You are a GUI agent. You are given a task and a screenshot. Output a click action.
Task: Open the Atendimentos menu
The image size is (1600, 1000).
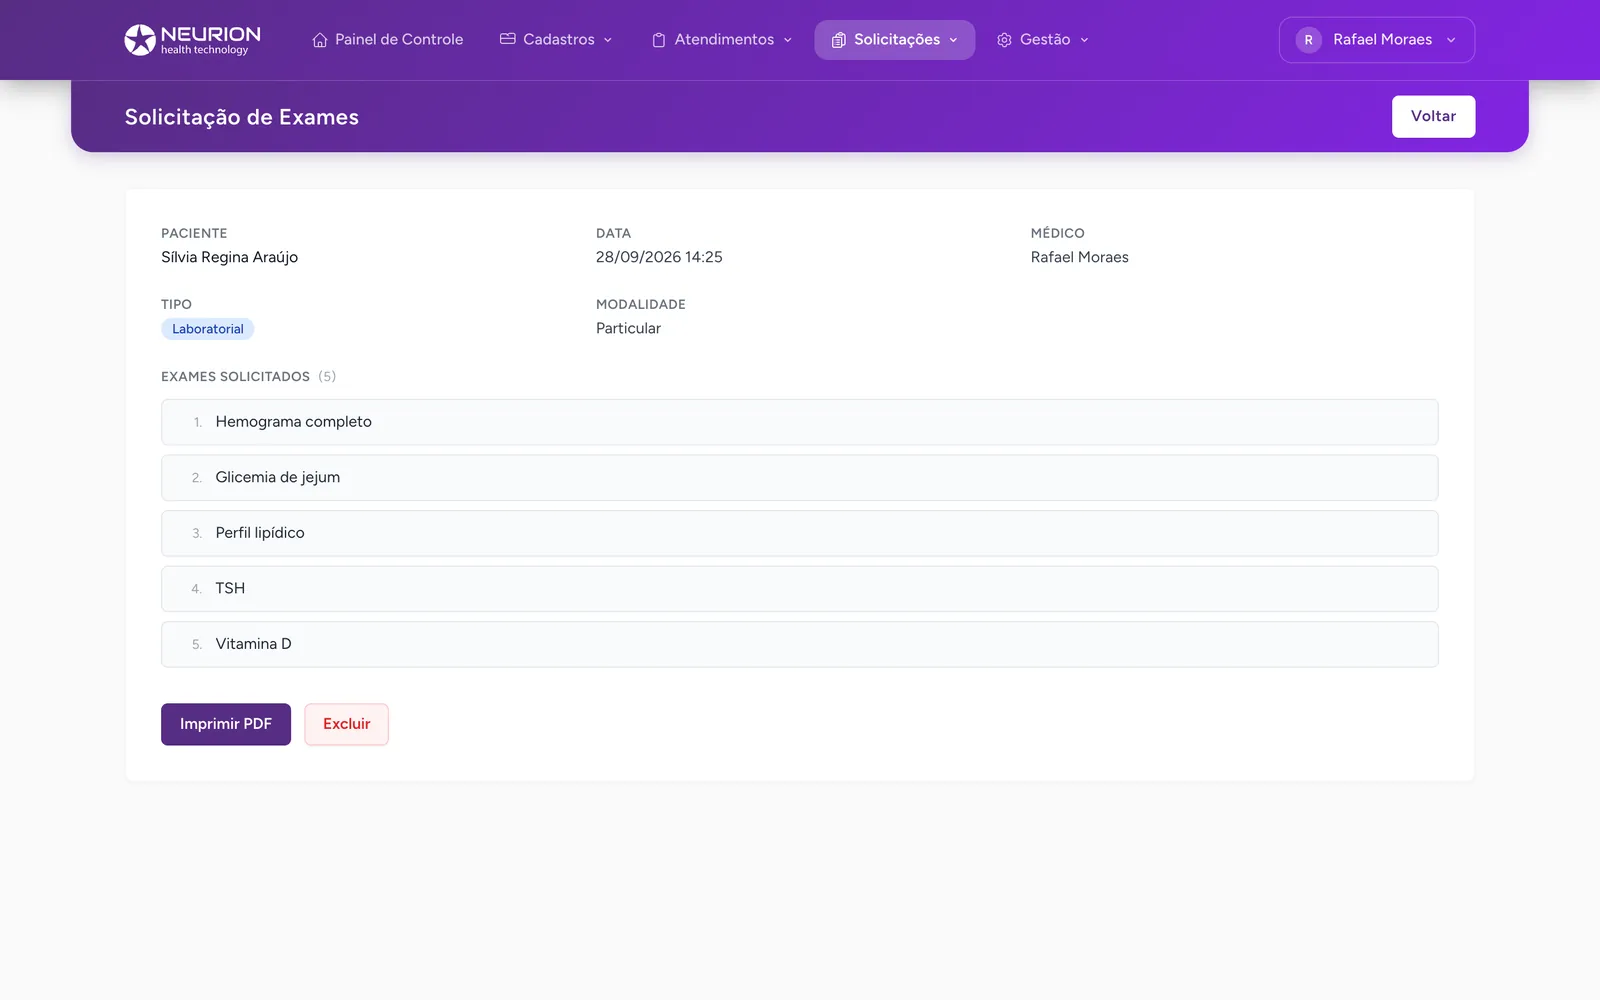pos(722,40)
